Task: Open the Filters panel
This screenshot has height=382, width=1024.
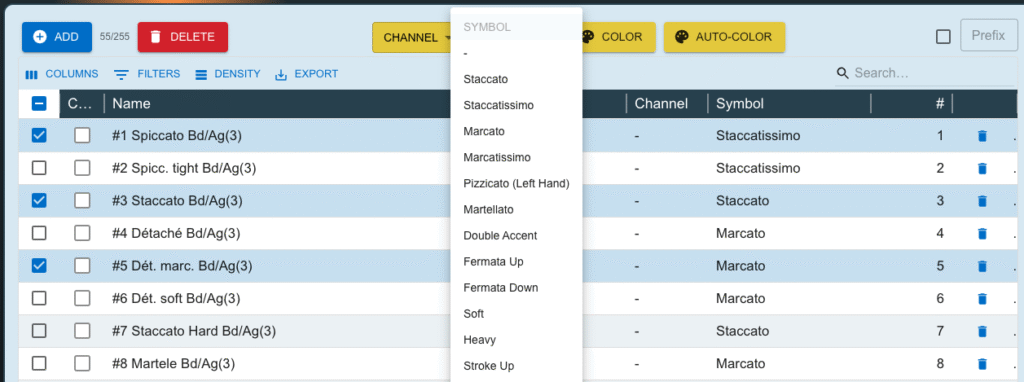Action: click(147, 74)
